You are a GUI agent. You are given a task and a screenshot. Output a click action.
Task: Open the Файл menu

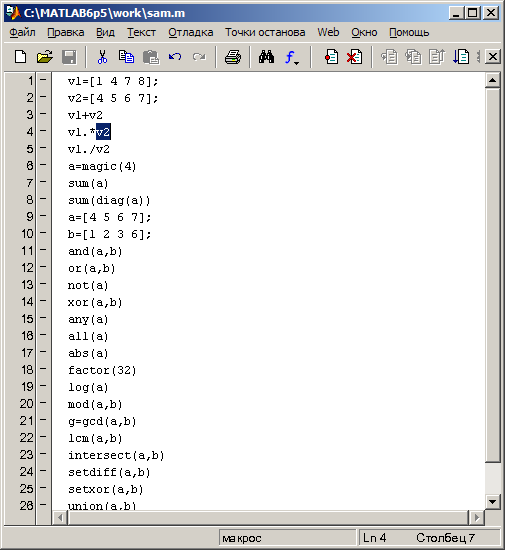tap(22, 32)
